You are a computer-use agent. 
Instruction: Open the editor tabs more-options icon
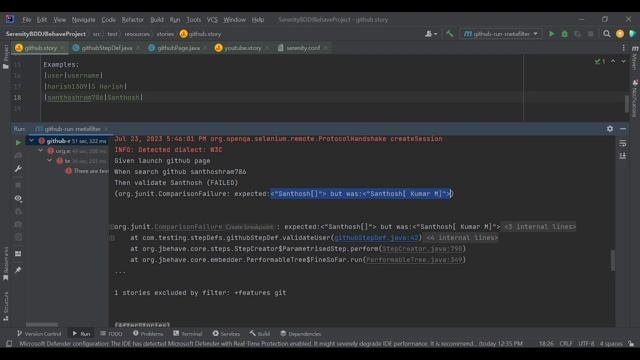click(x=623, y=48)
